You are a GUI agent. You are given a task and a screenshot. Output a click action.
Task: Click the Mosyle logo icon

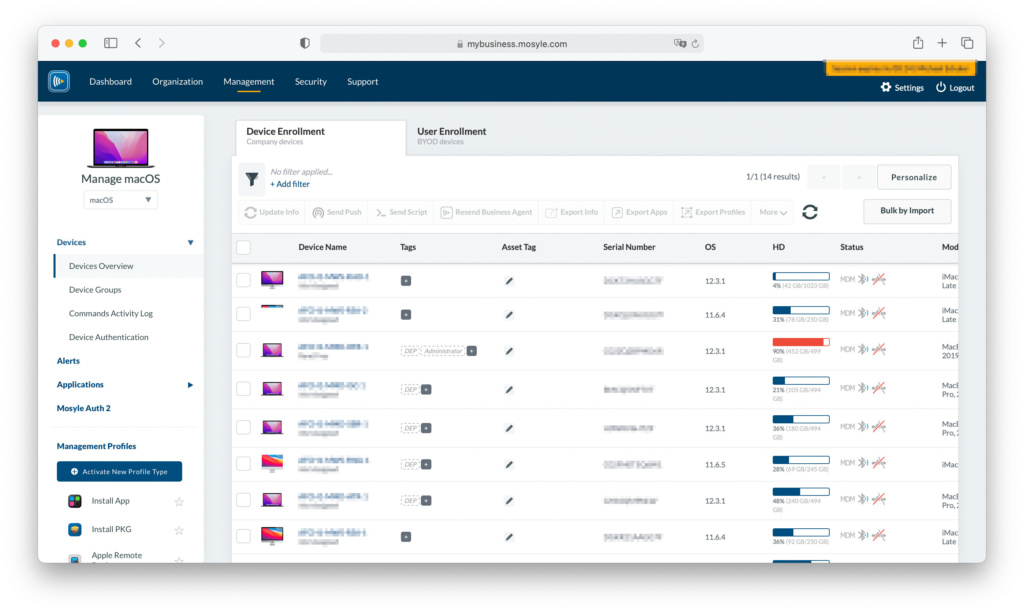tap(59, 82)
